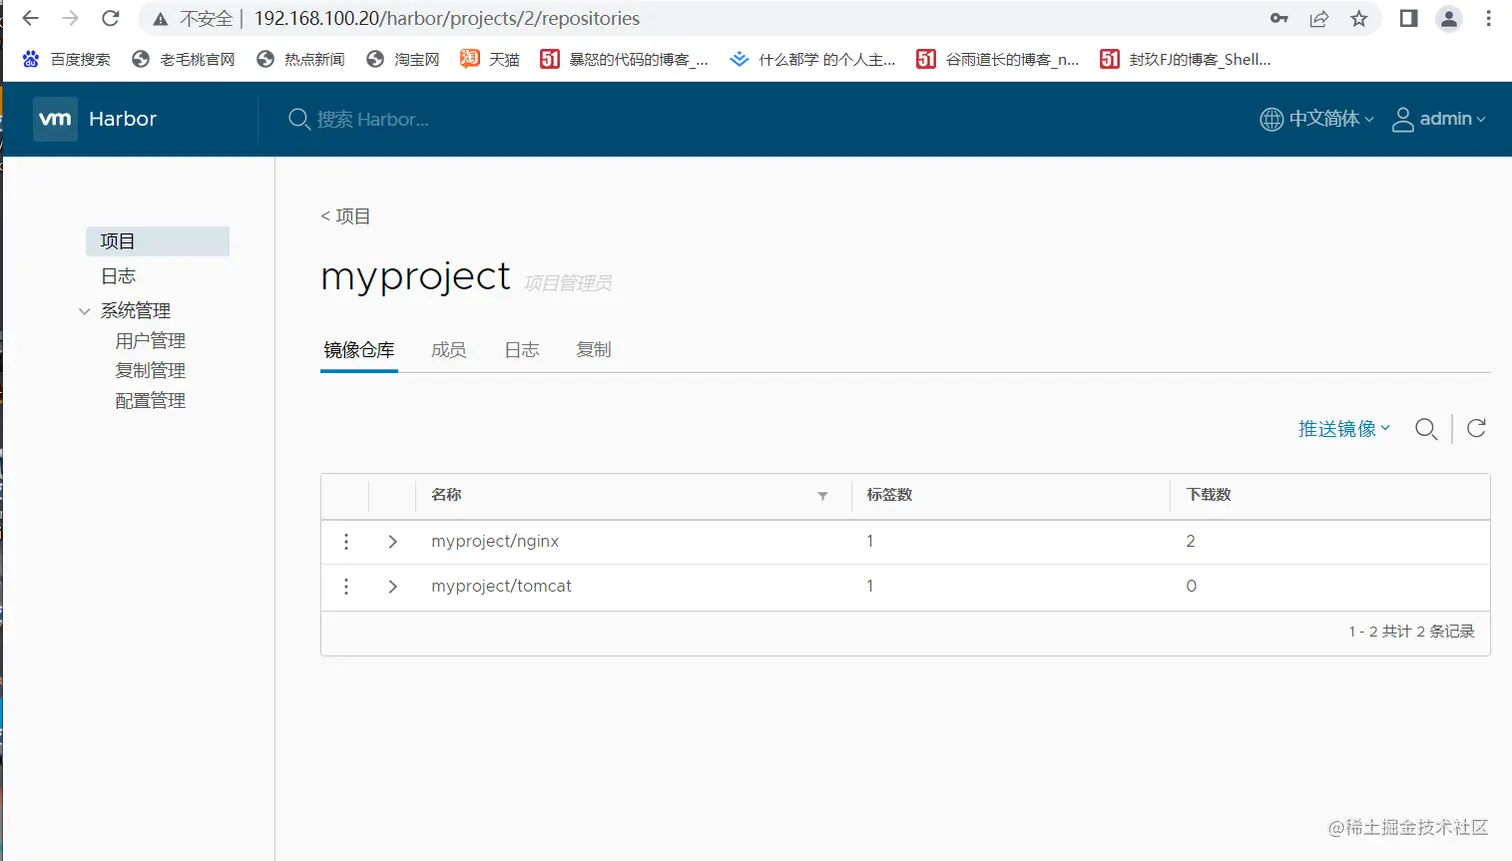Sort by the 下载数 column header

(1209, 495)
